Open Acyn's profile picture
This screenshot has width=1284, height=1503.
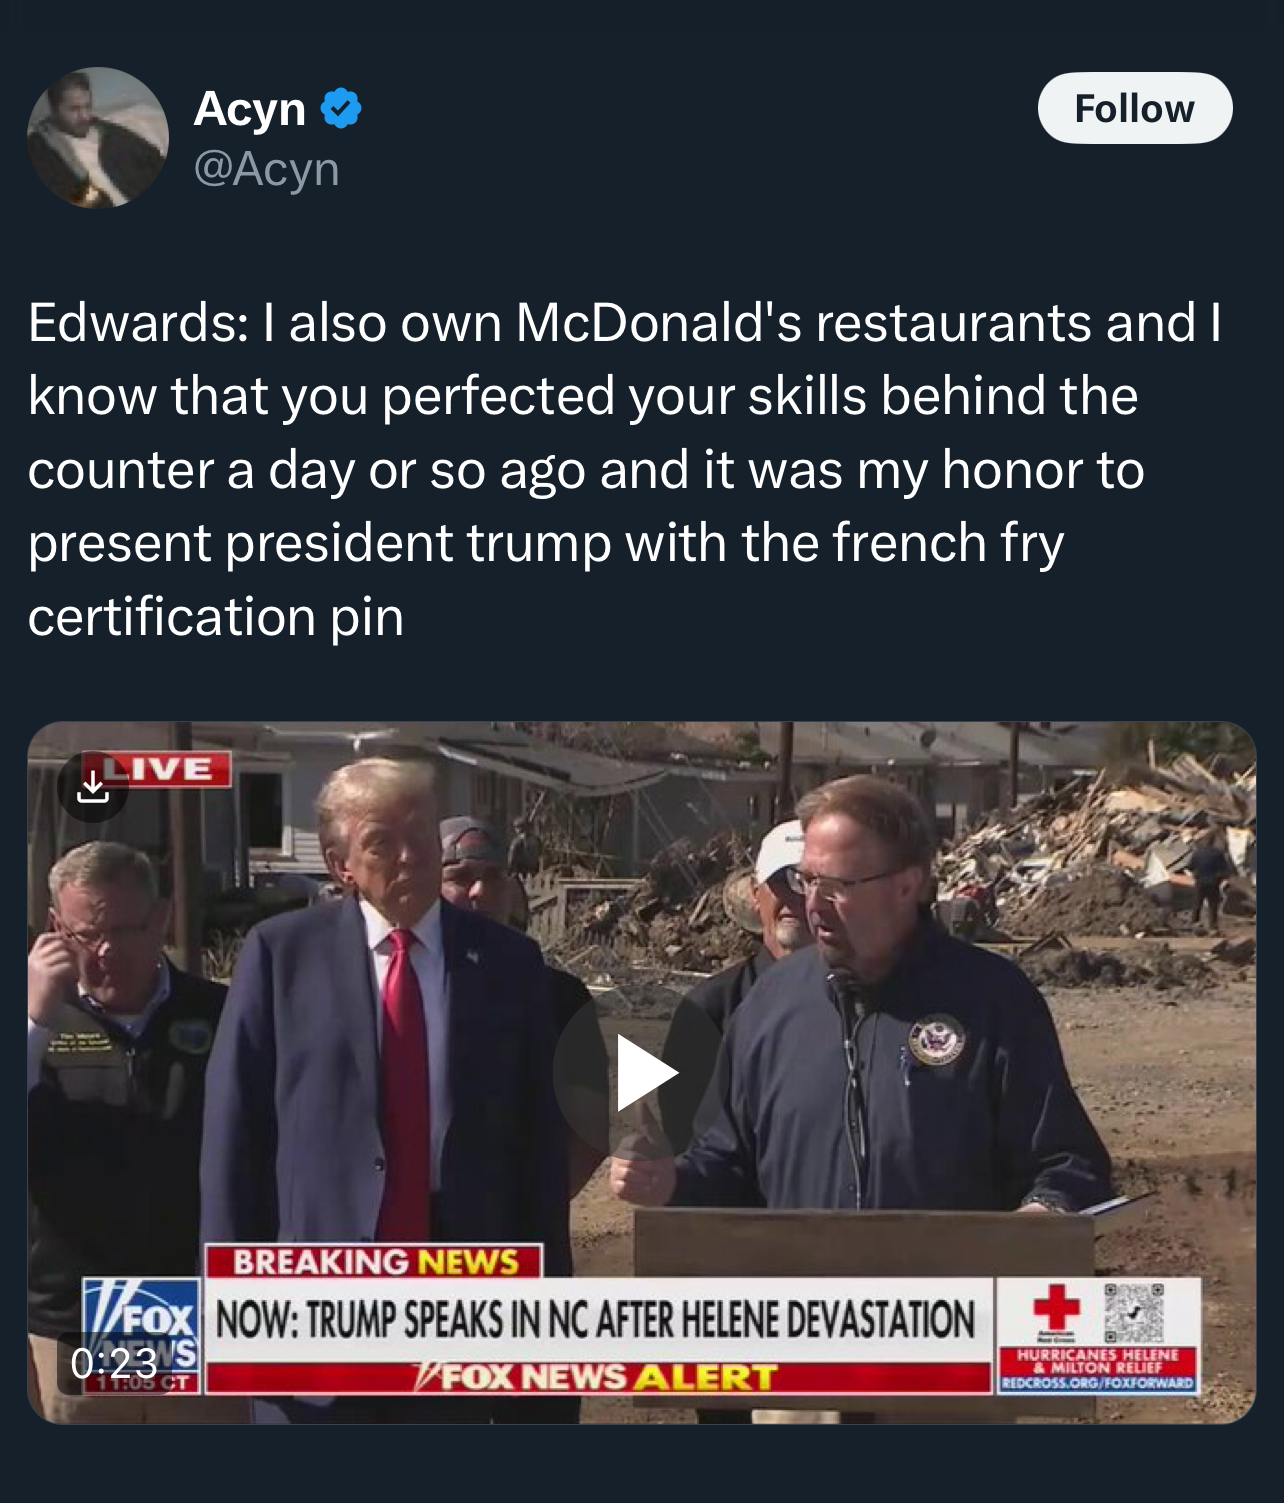tap(98, 138)
